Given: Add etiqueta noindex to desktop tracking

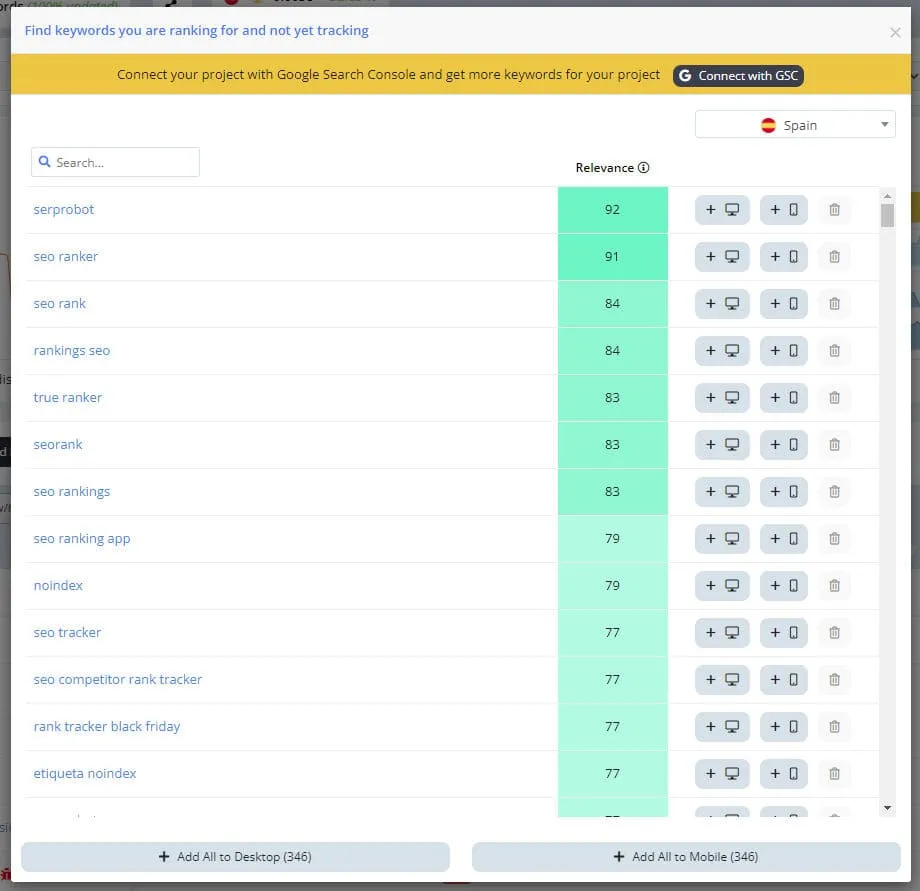Looking at the screenshot, I should (x=722, y=773).
